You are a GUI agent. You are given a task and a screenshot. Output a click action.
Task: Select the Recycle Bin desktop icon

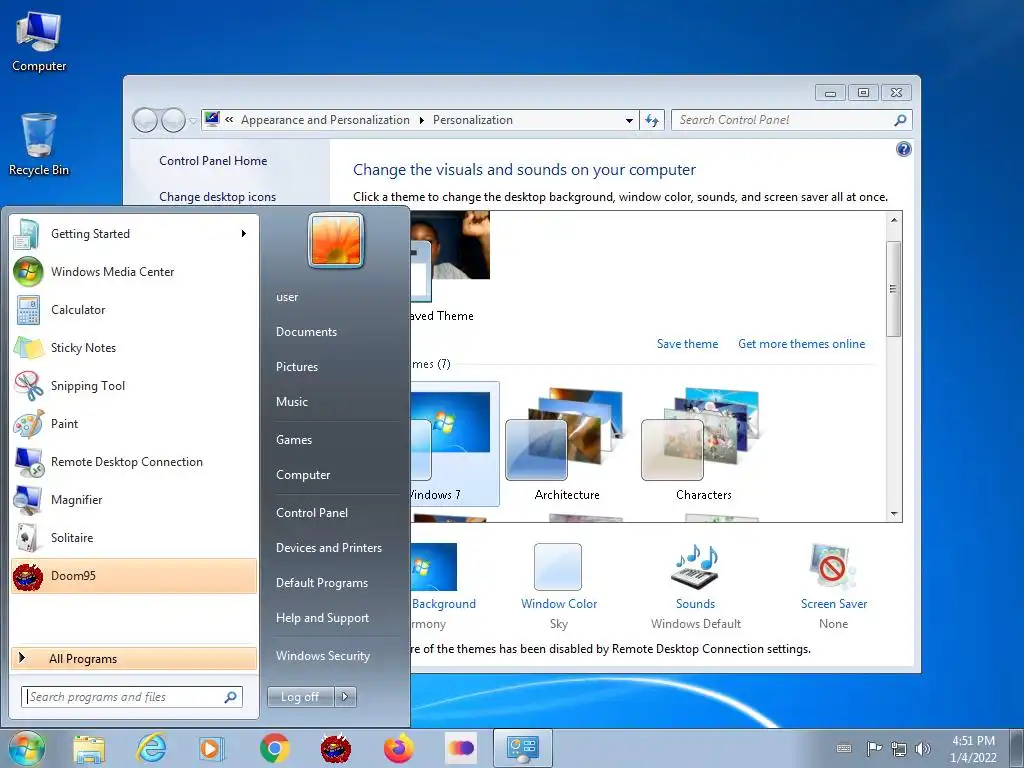(x=39, y=145)
